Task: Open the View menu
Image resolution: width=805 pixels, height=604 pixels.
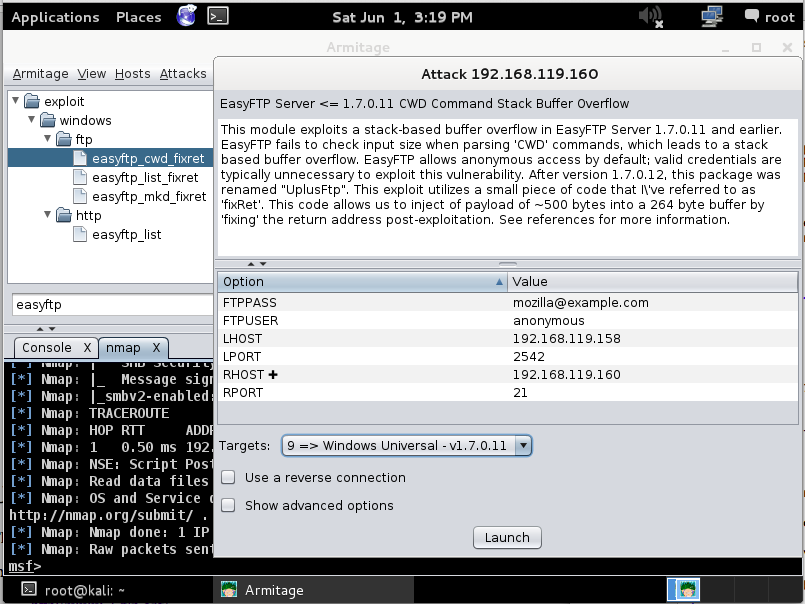Action: pos(92,74)
